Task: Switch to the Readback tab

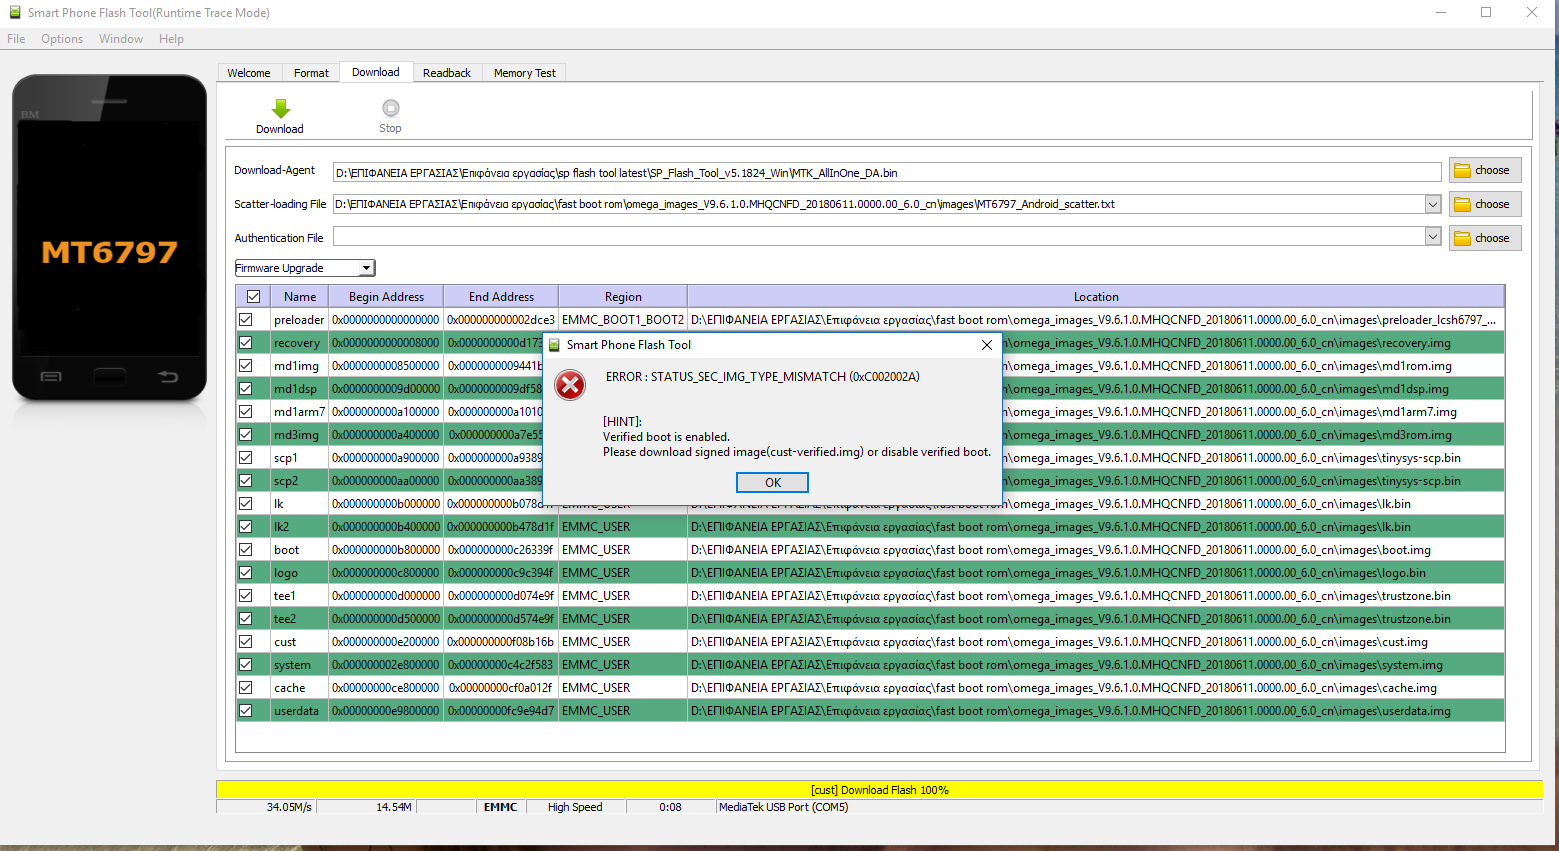Action: [x=446, y=73]
